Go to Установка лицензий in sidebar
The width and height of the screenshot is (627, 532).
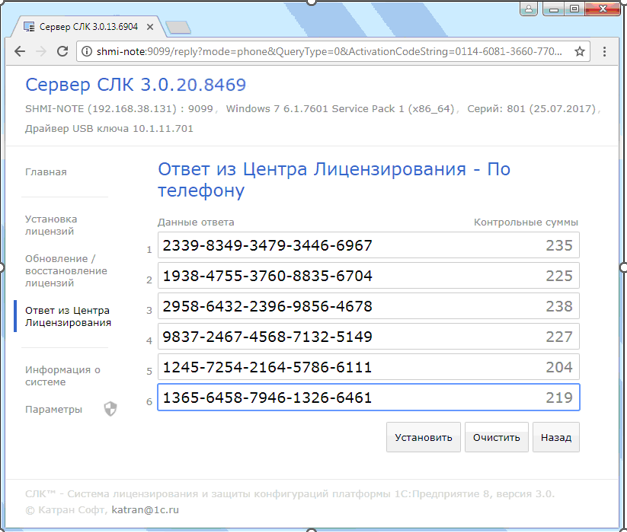(51, 225)
